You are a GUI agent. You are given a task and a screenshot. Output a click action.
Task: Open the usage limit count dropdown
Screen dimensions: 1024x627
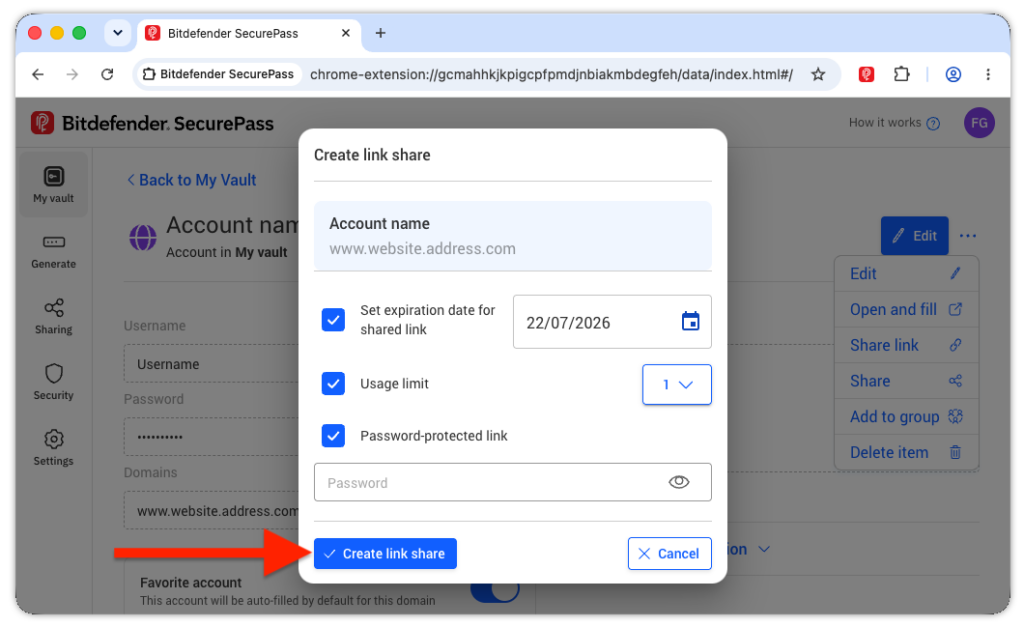click(x=677, y=385)
